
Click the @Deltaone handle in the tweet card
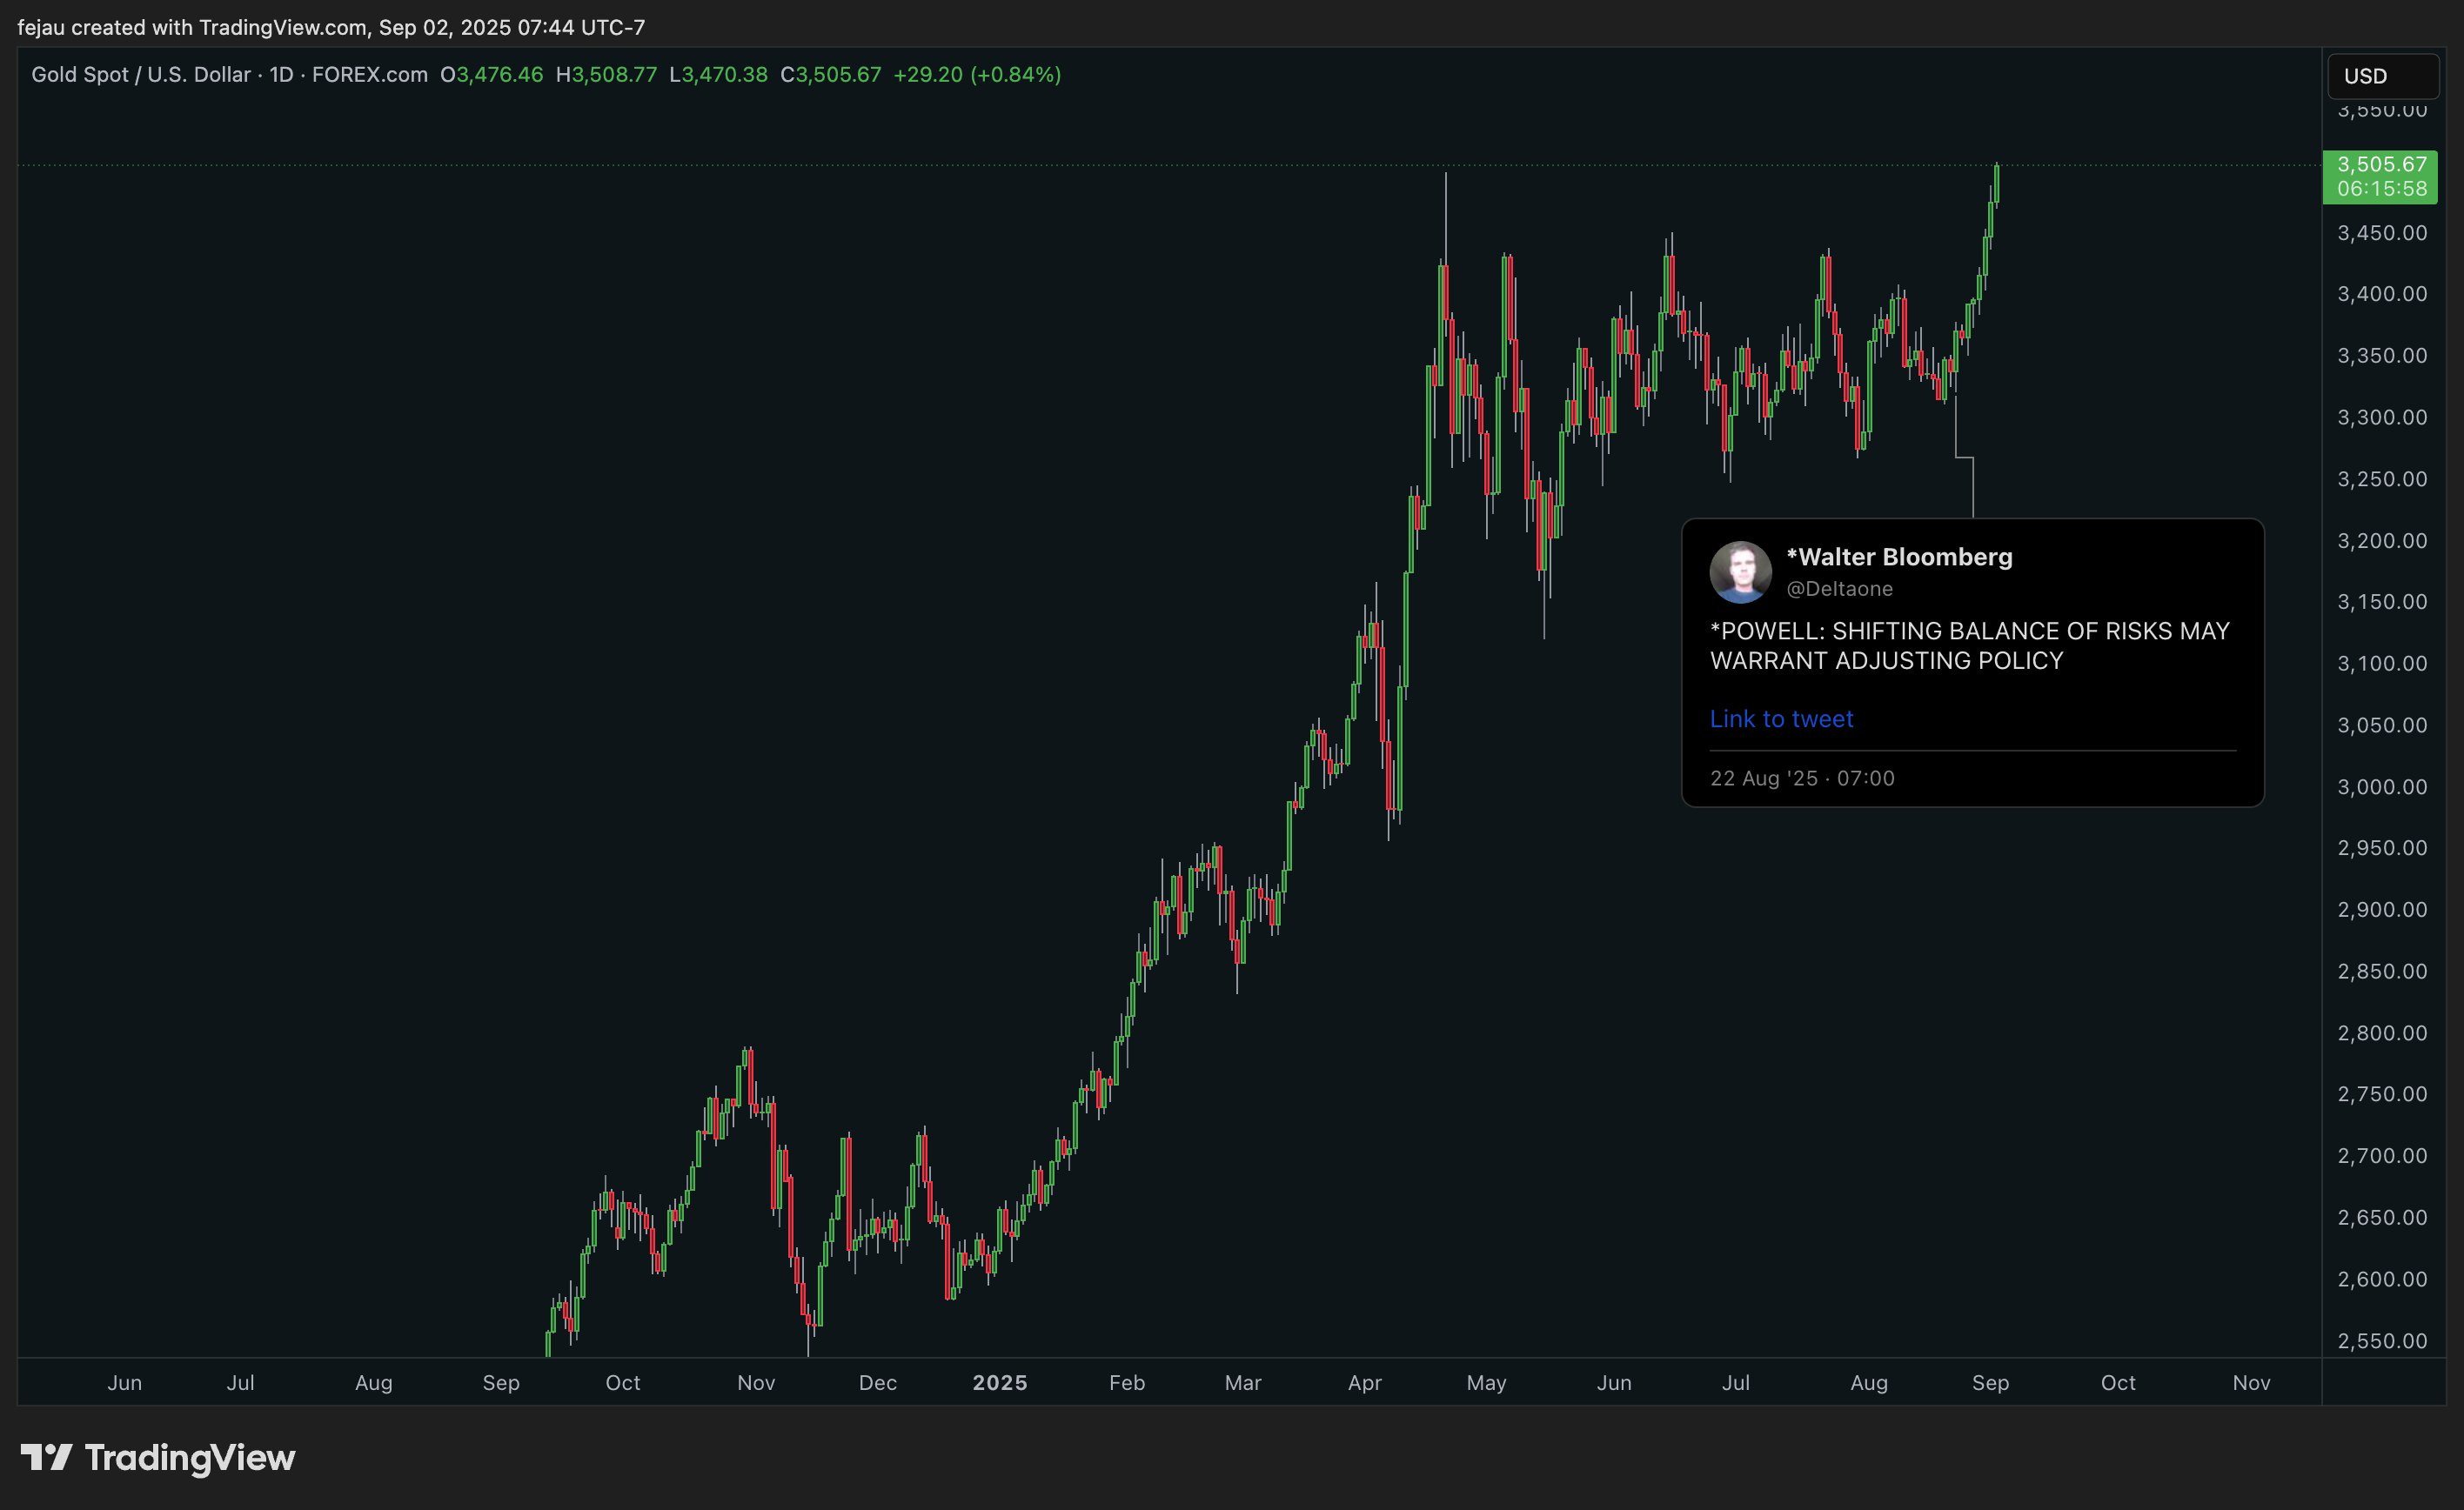click(1839, 589)
